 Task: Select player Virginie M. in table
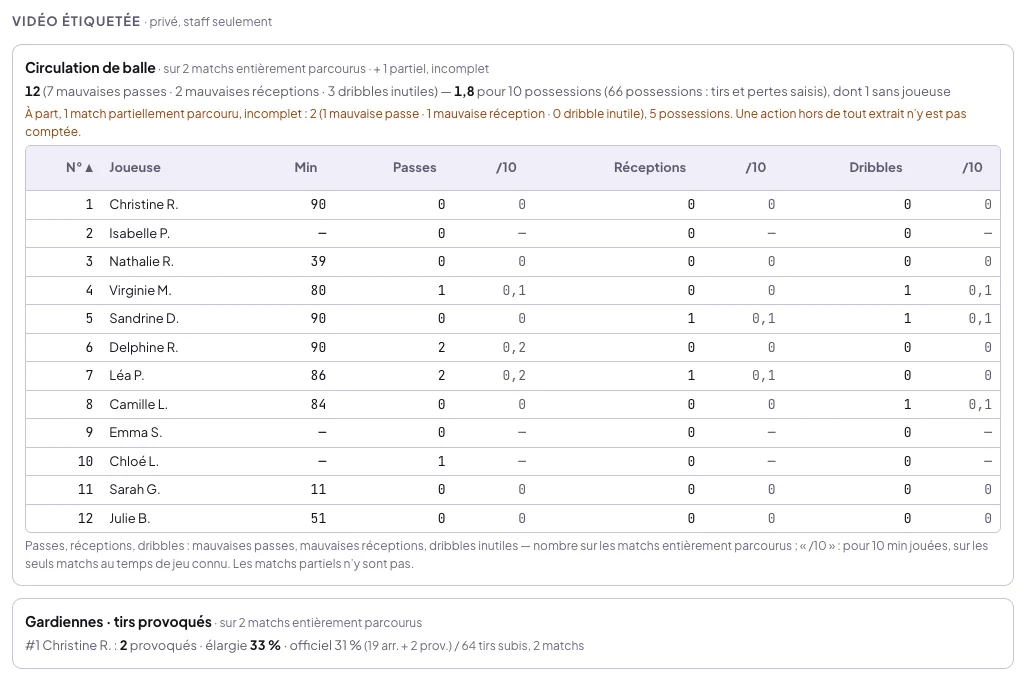tap(513, 291)
